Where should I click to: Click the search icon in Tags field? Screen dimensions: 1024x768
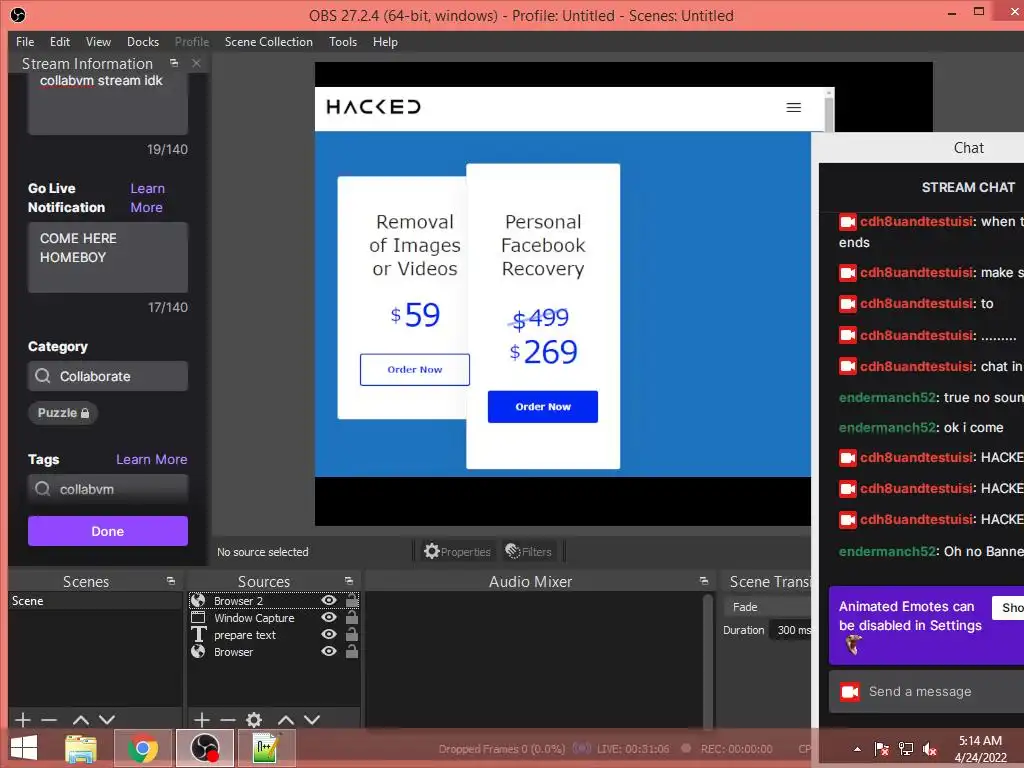click(x=42, y=488)
